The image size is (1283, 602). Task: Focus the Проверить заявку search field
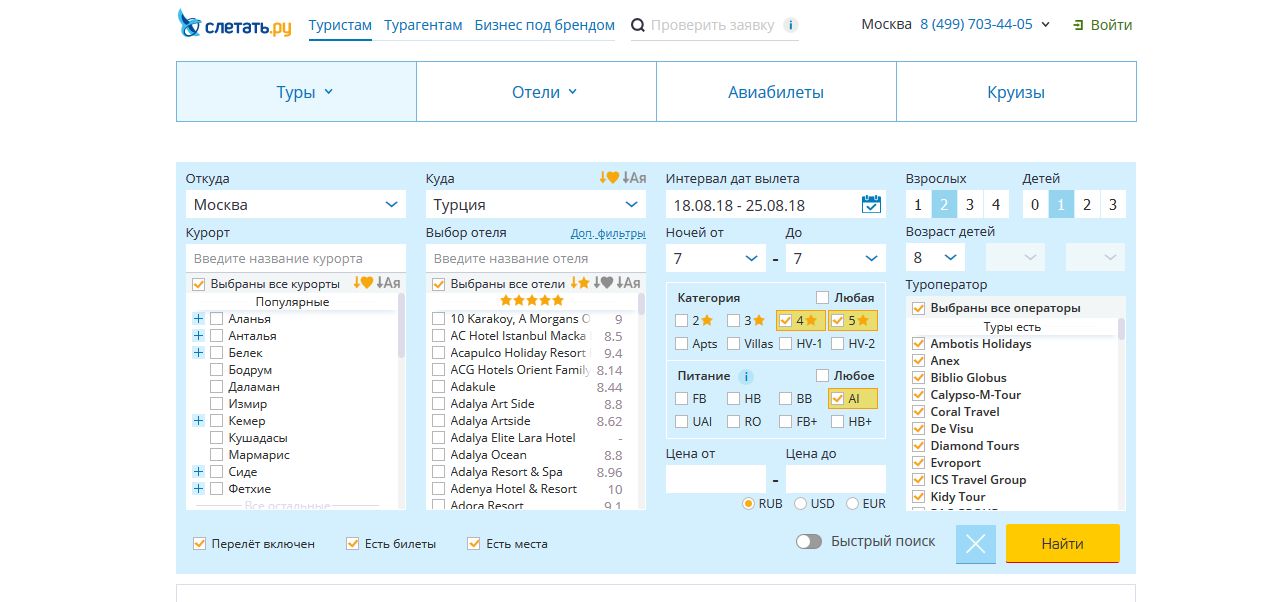(x=712, y=25)
